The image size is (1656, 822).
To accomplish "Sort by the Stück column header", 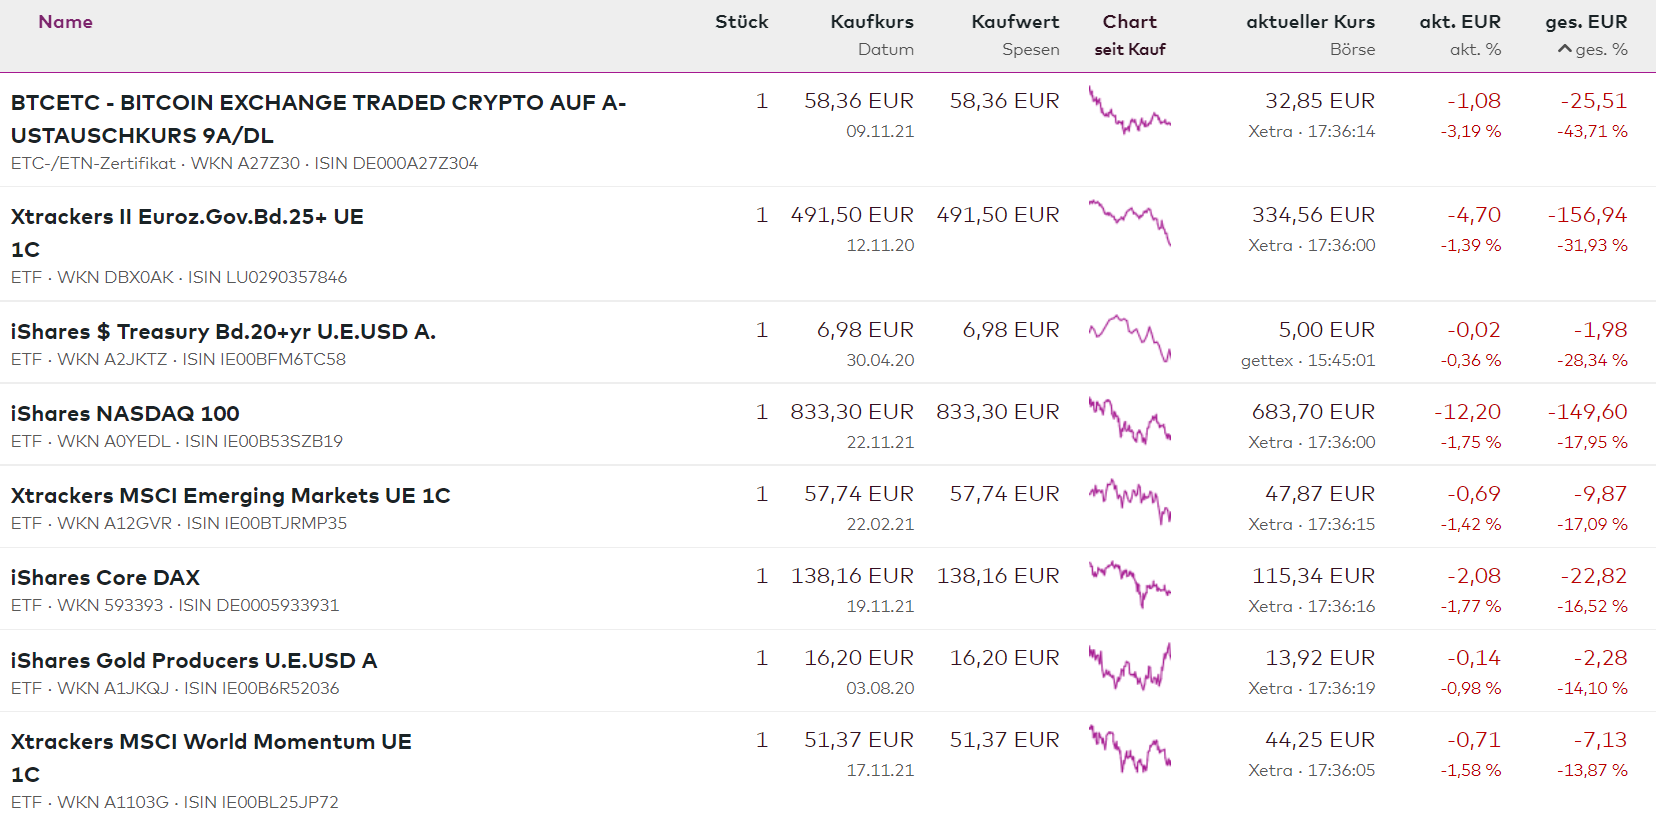I will point(741,22).
